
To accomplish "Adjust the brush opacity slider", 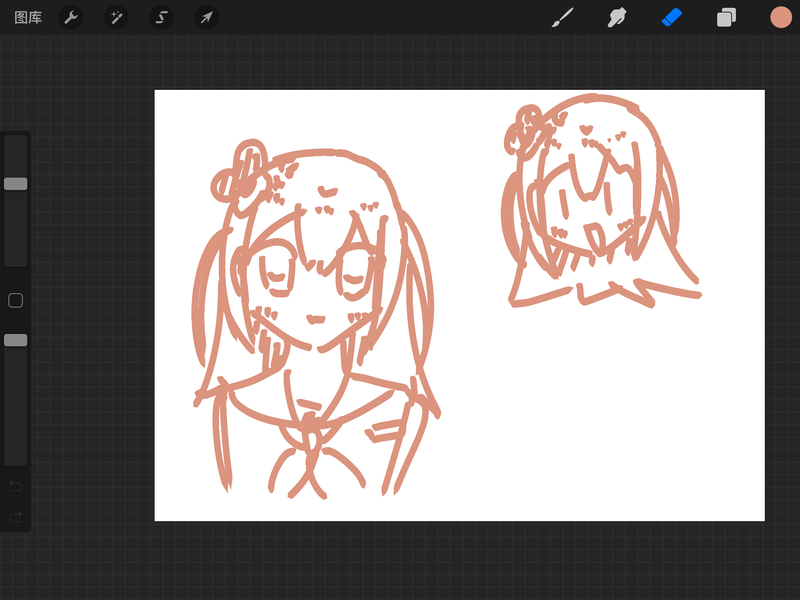I will click(x=14, y=340).
